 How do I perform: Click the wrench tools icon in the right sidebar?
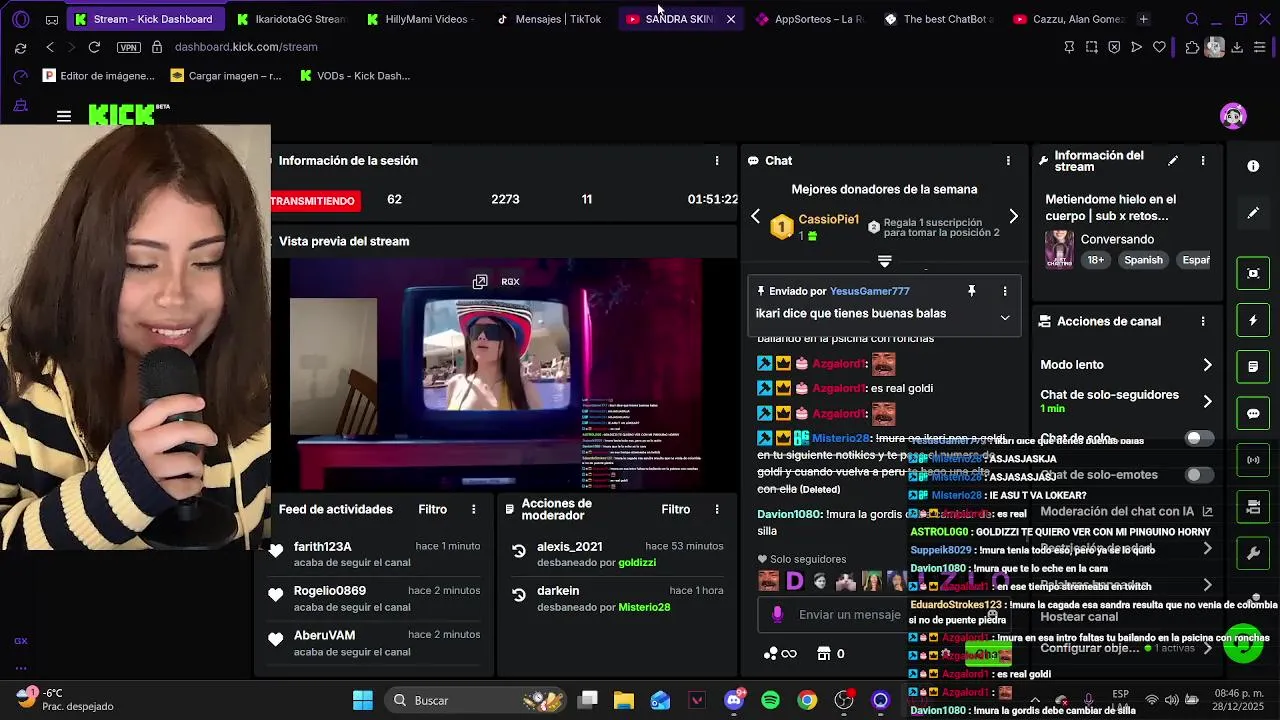pos(1253,553)
